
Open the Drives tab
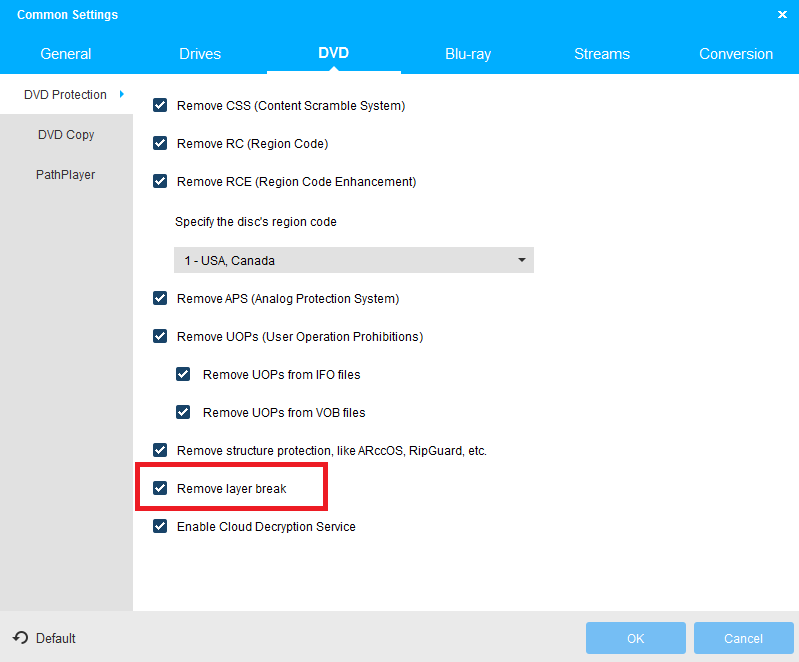click(x=200, y=54)
